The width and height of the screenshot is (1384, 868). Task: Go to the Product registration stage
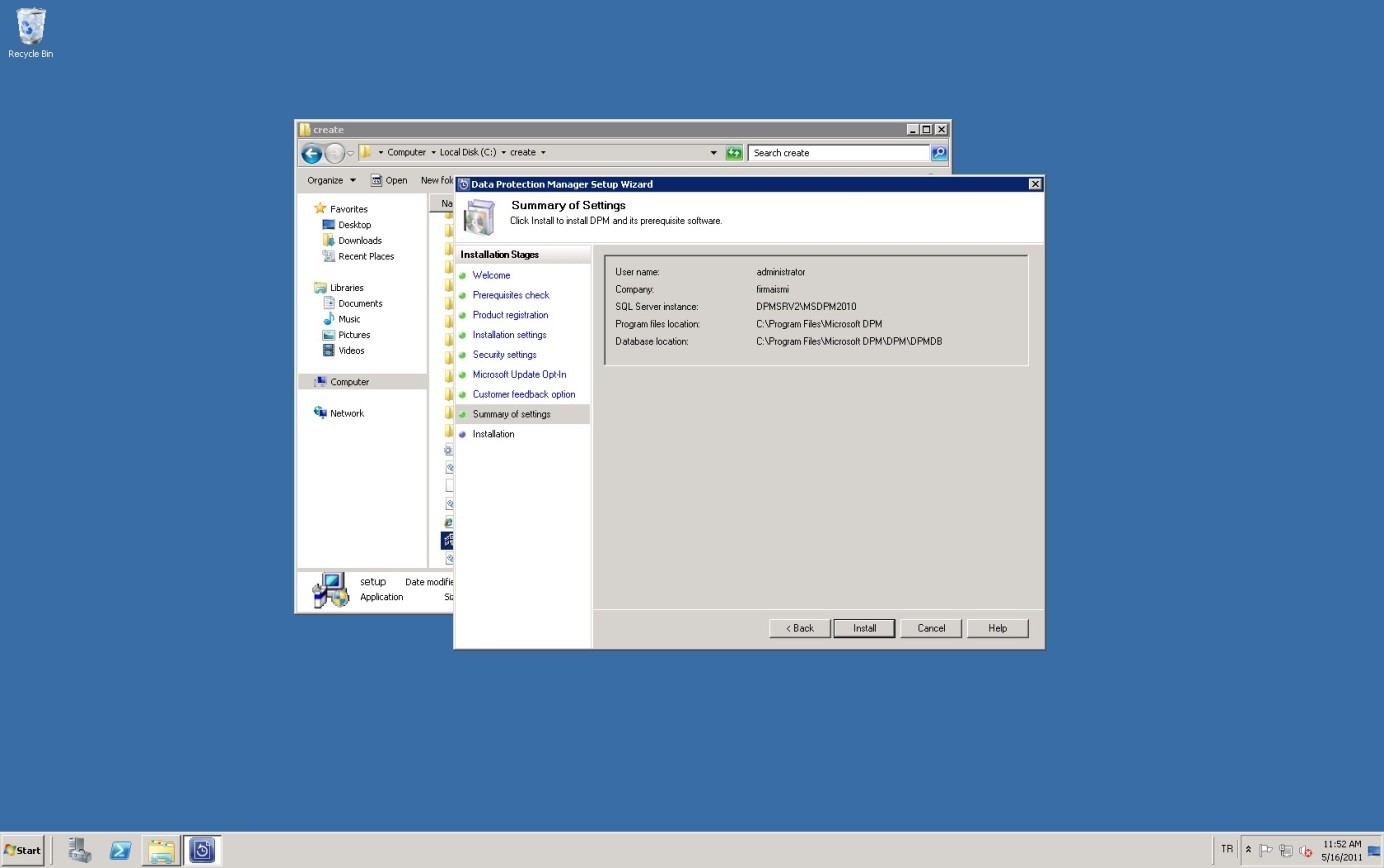point(510,315)
